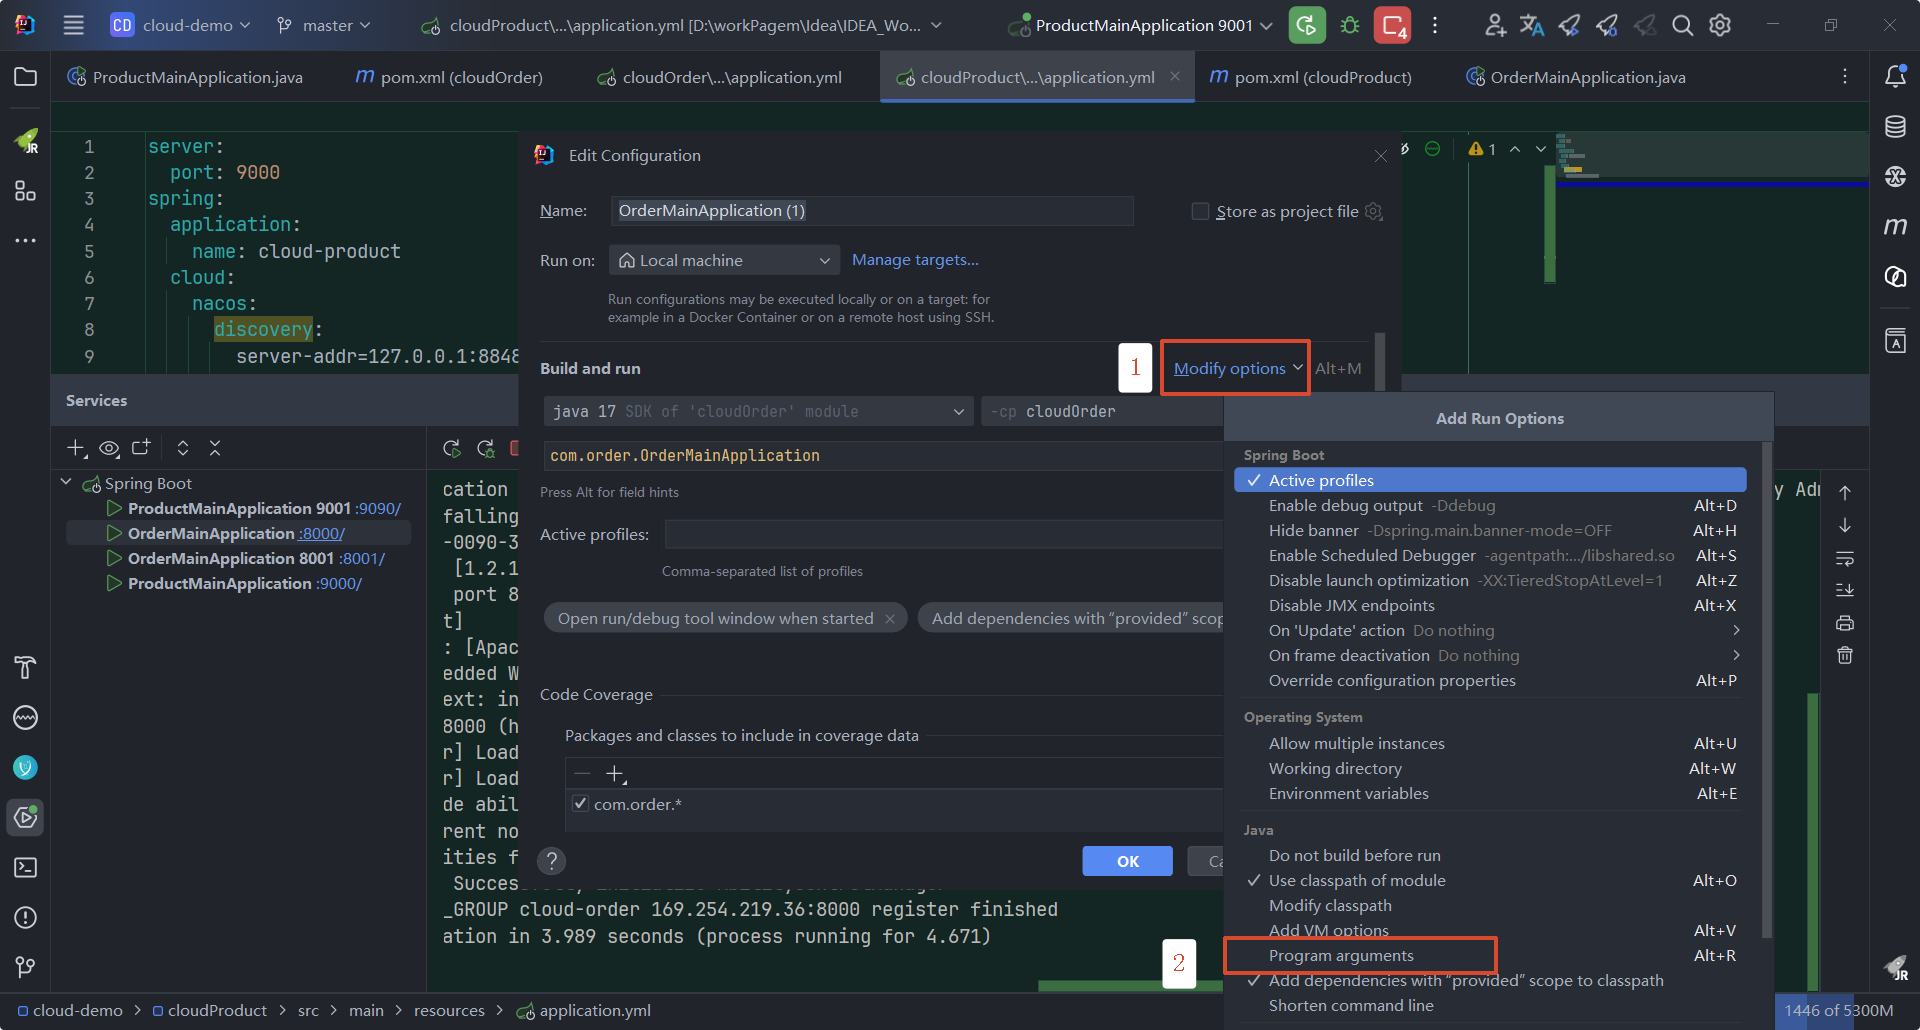1920x1030 pixels.
Task: Open IDE settings gear in the title bar
Action: point(1720,25)
